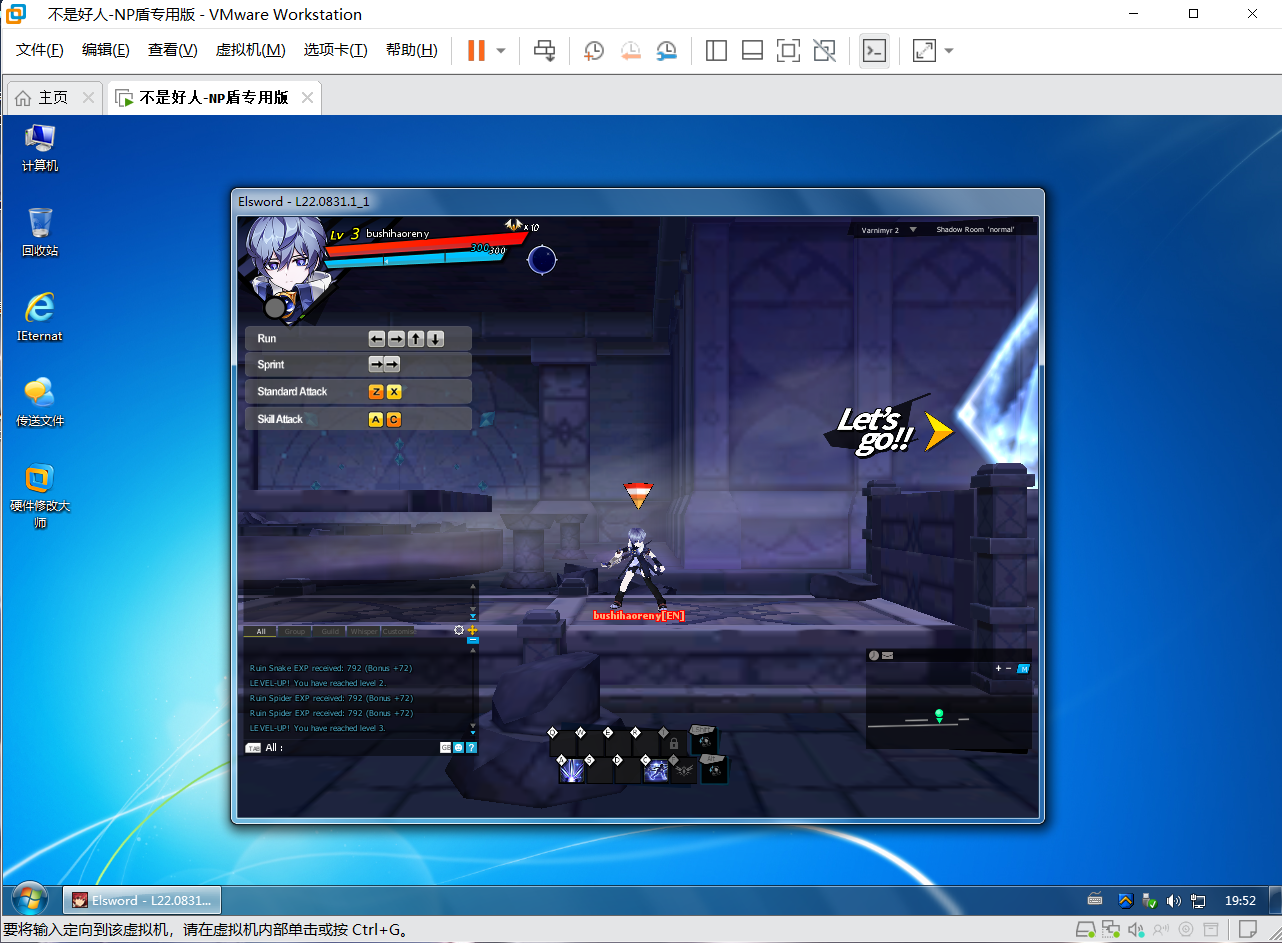1282x943 pixels.
Task: Open the 回收站 recycle bin icon
Action: (40, 233)
